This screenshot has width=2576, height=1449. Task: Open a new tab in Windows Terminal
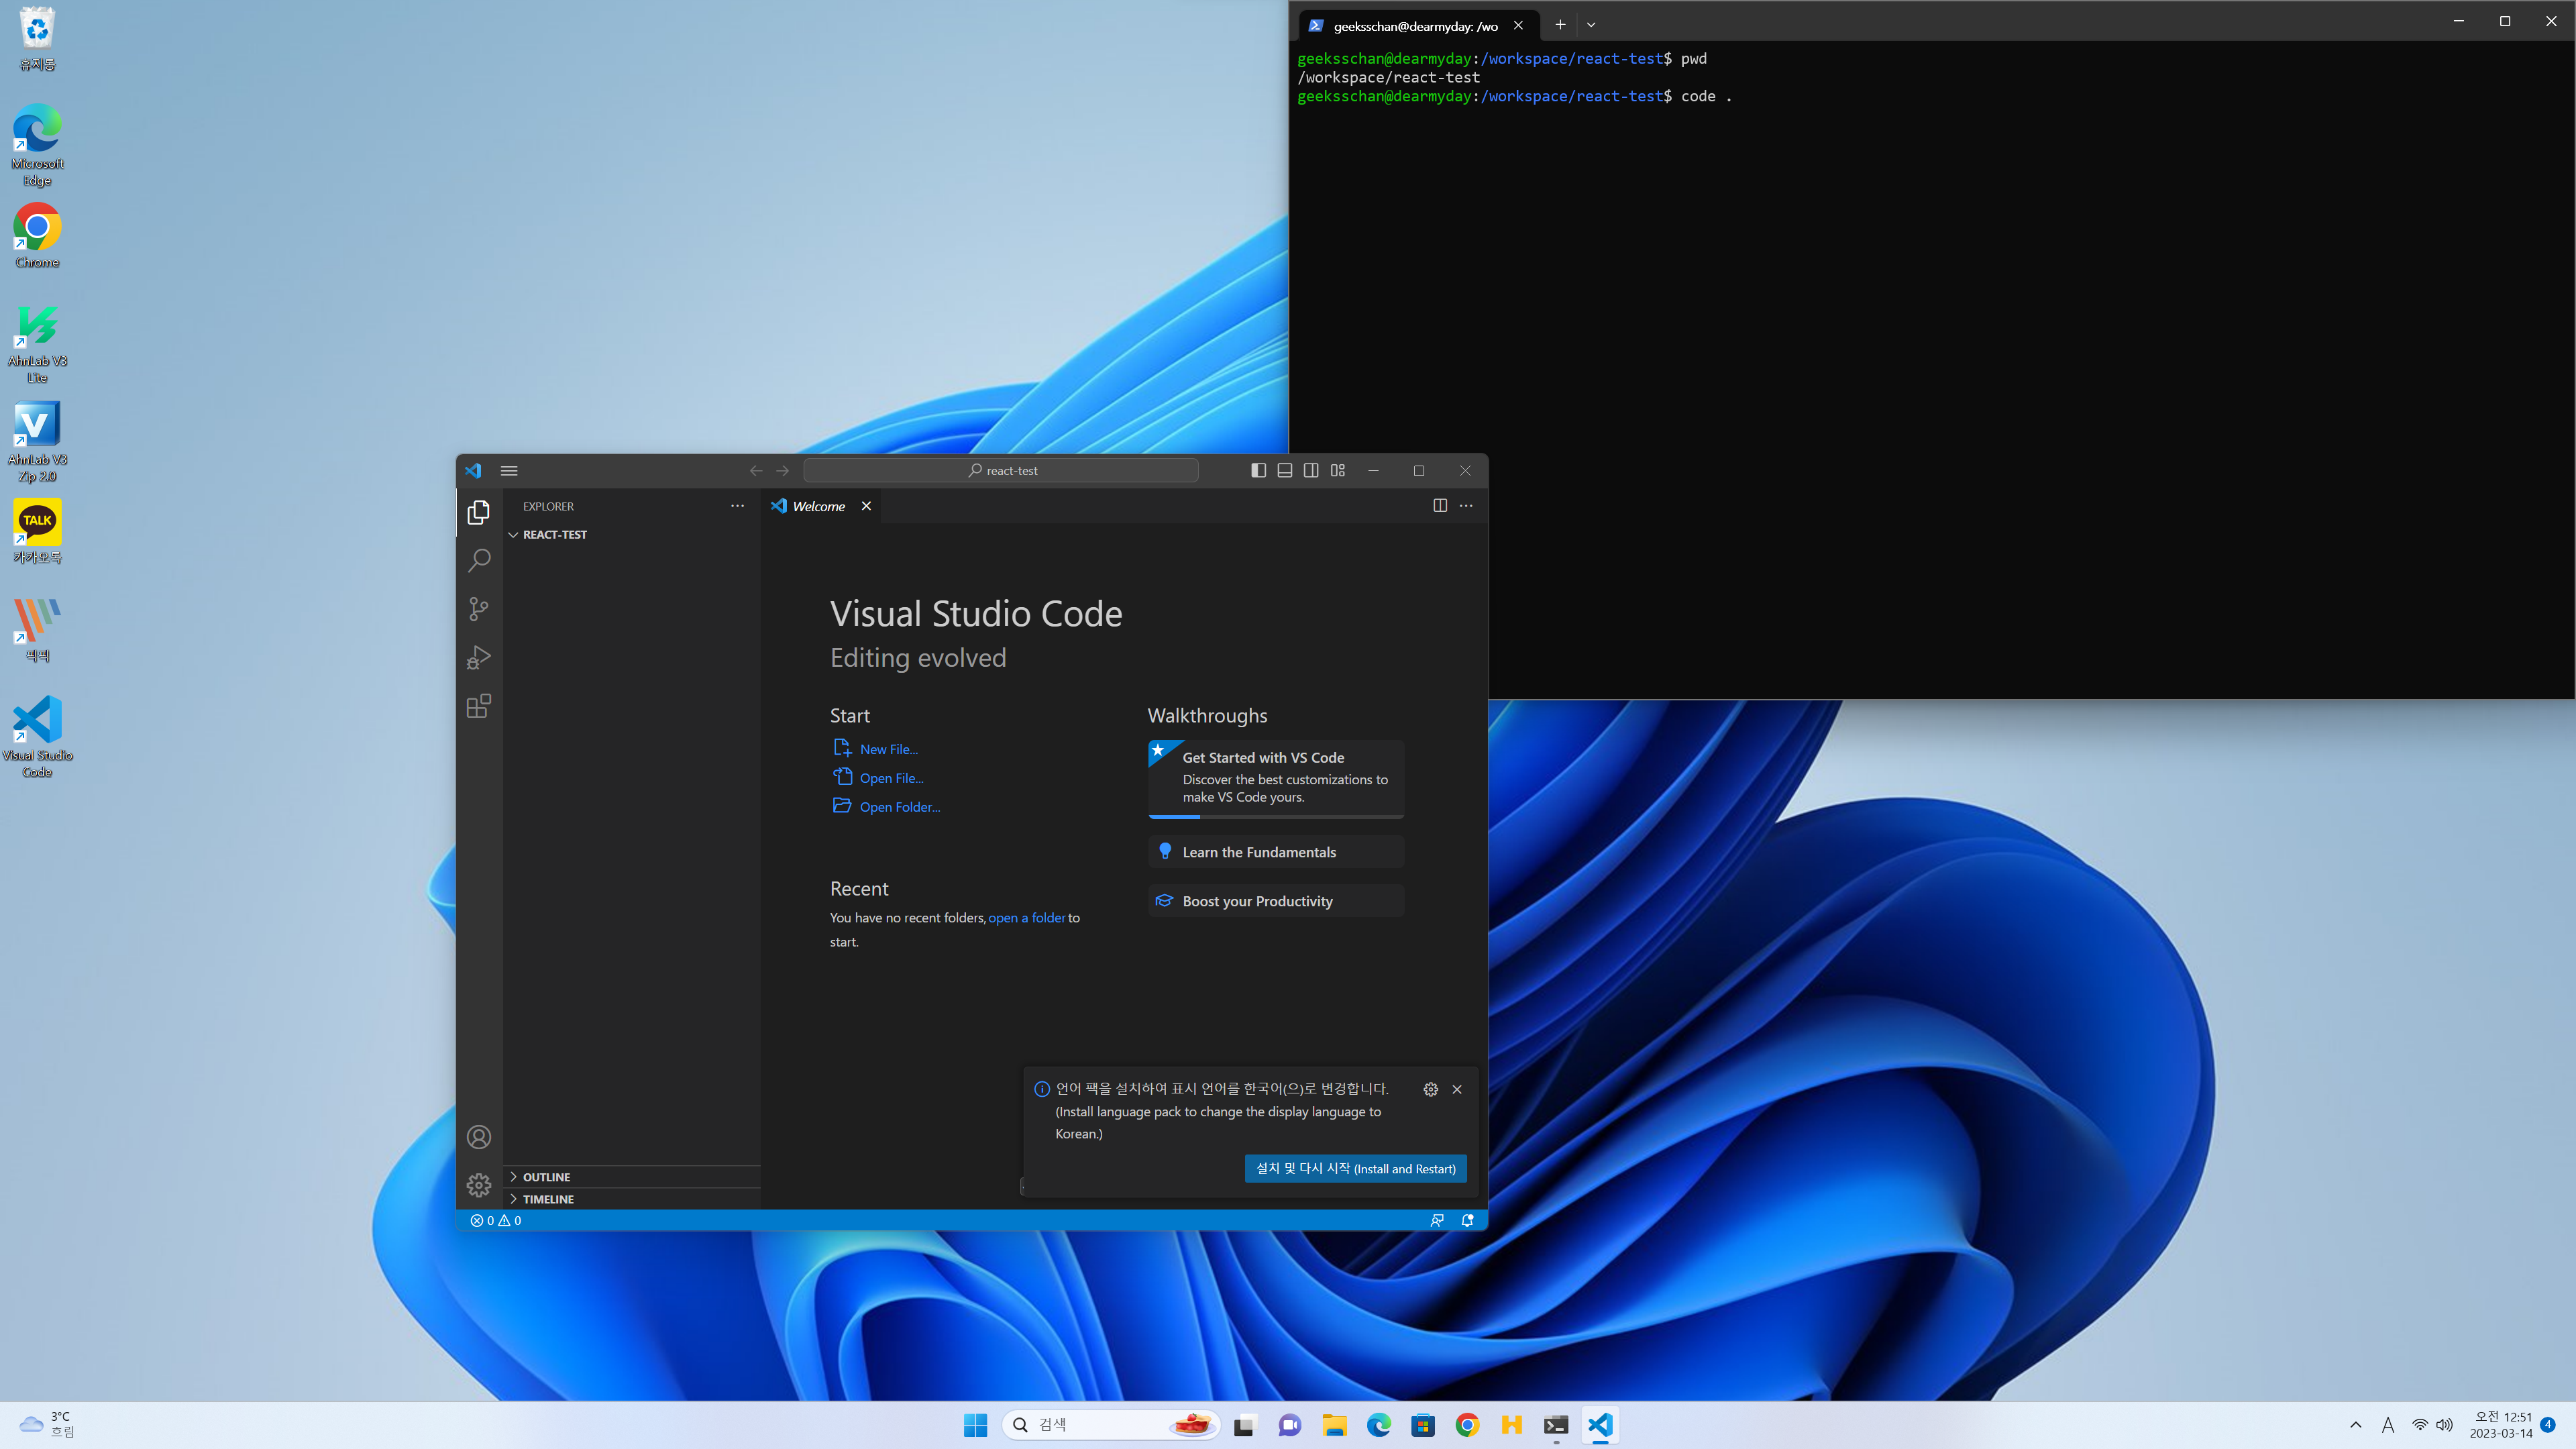point(1560,25)
